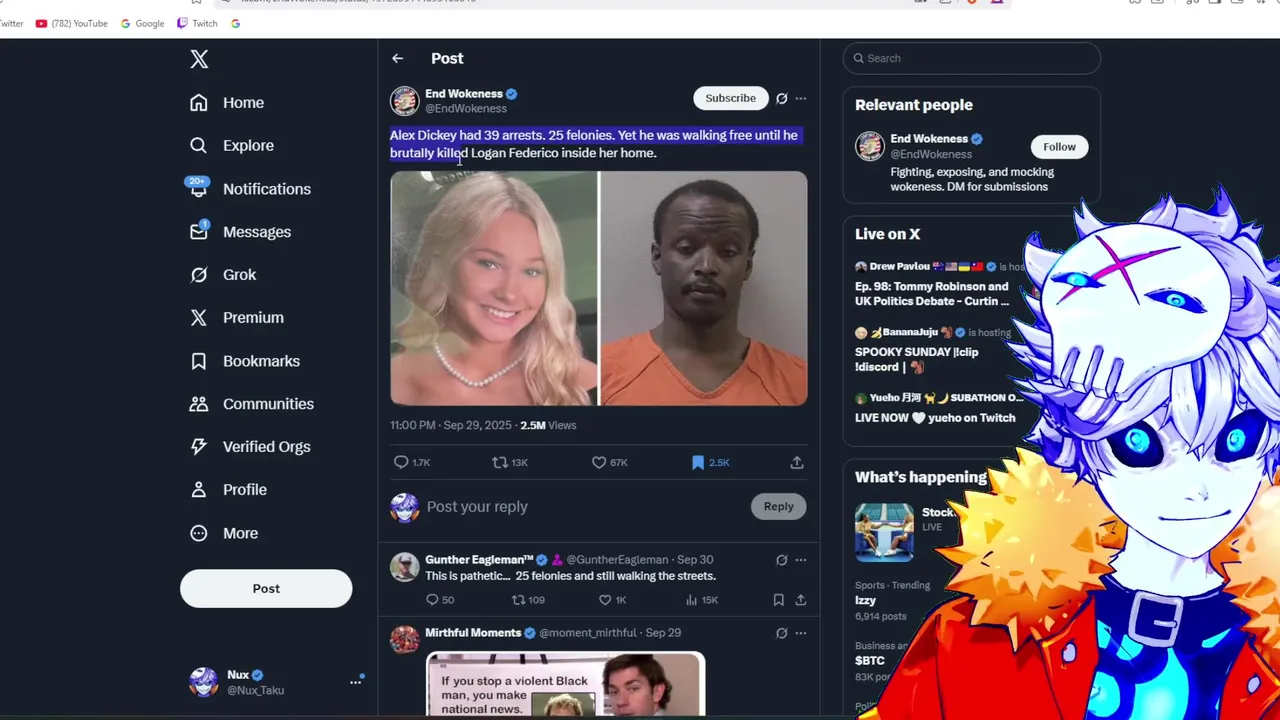Open Bookmarks label in sidebar
Screen dimensions: 1280x720
(261, 361)
